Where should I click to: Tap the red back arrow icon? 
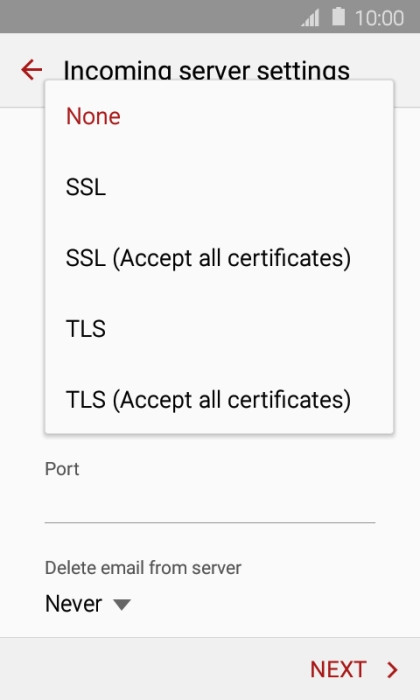(31, 70)
